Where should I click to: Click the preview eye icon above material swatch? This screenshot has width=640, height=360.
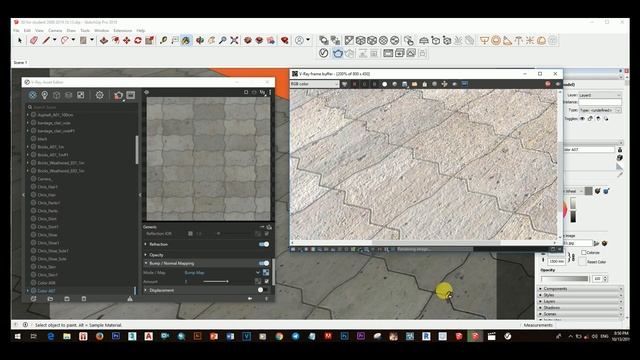[x=147, y=92]
